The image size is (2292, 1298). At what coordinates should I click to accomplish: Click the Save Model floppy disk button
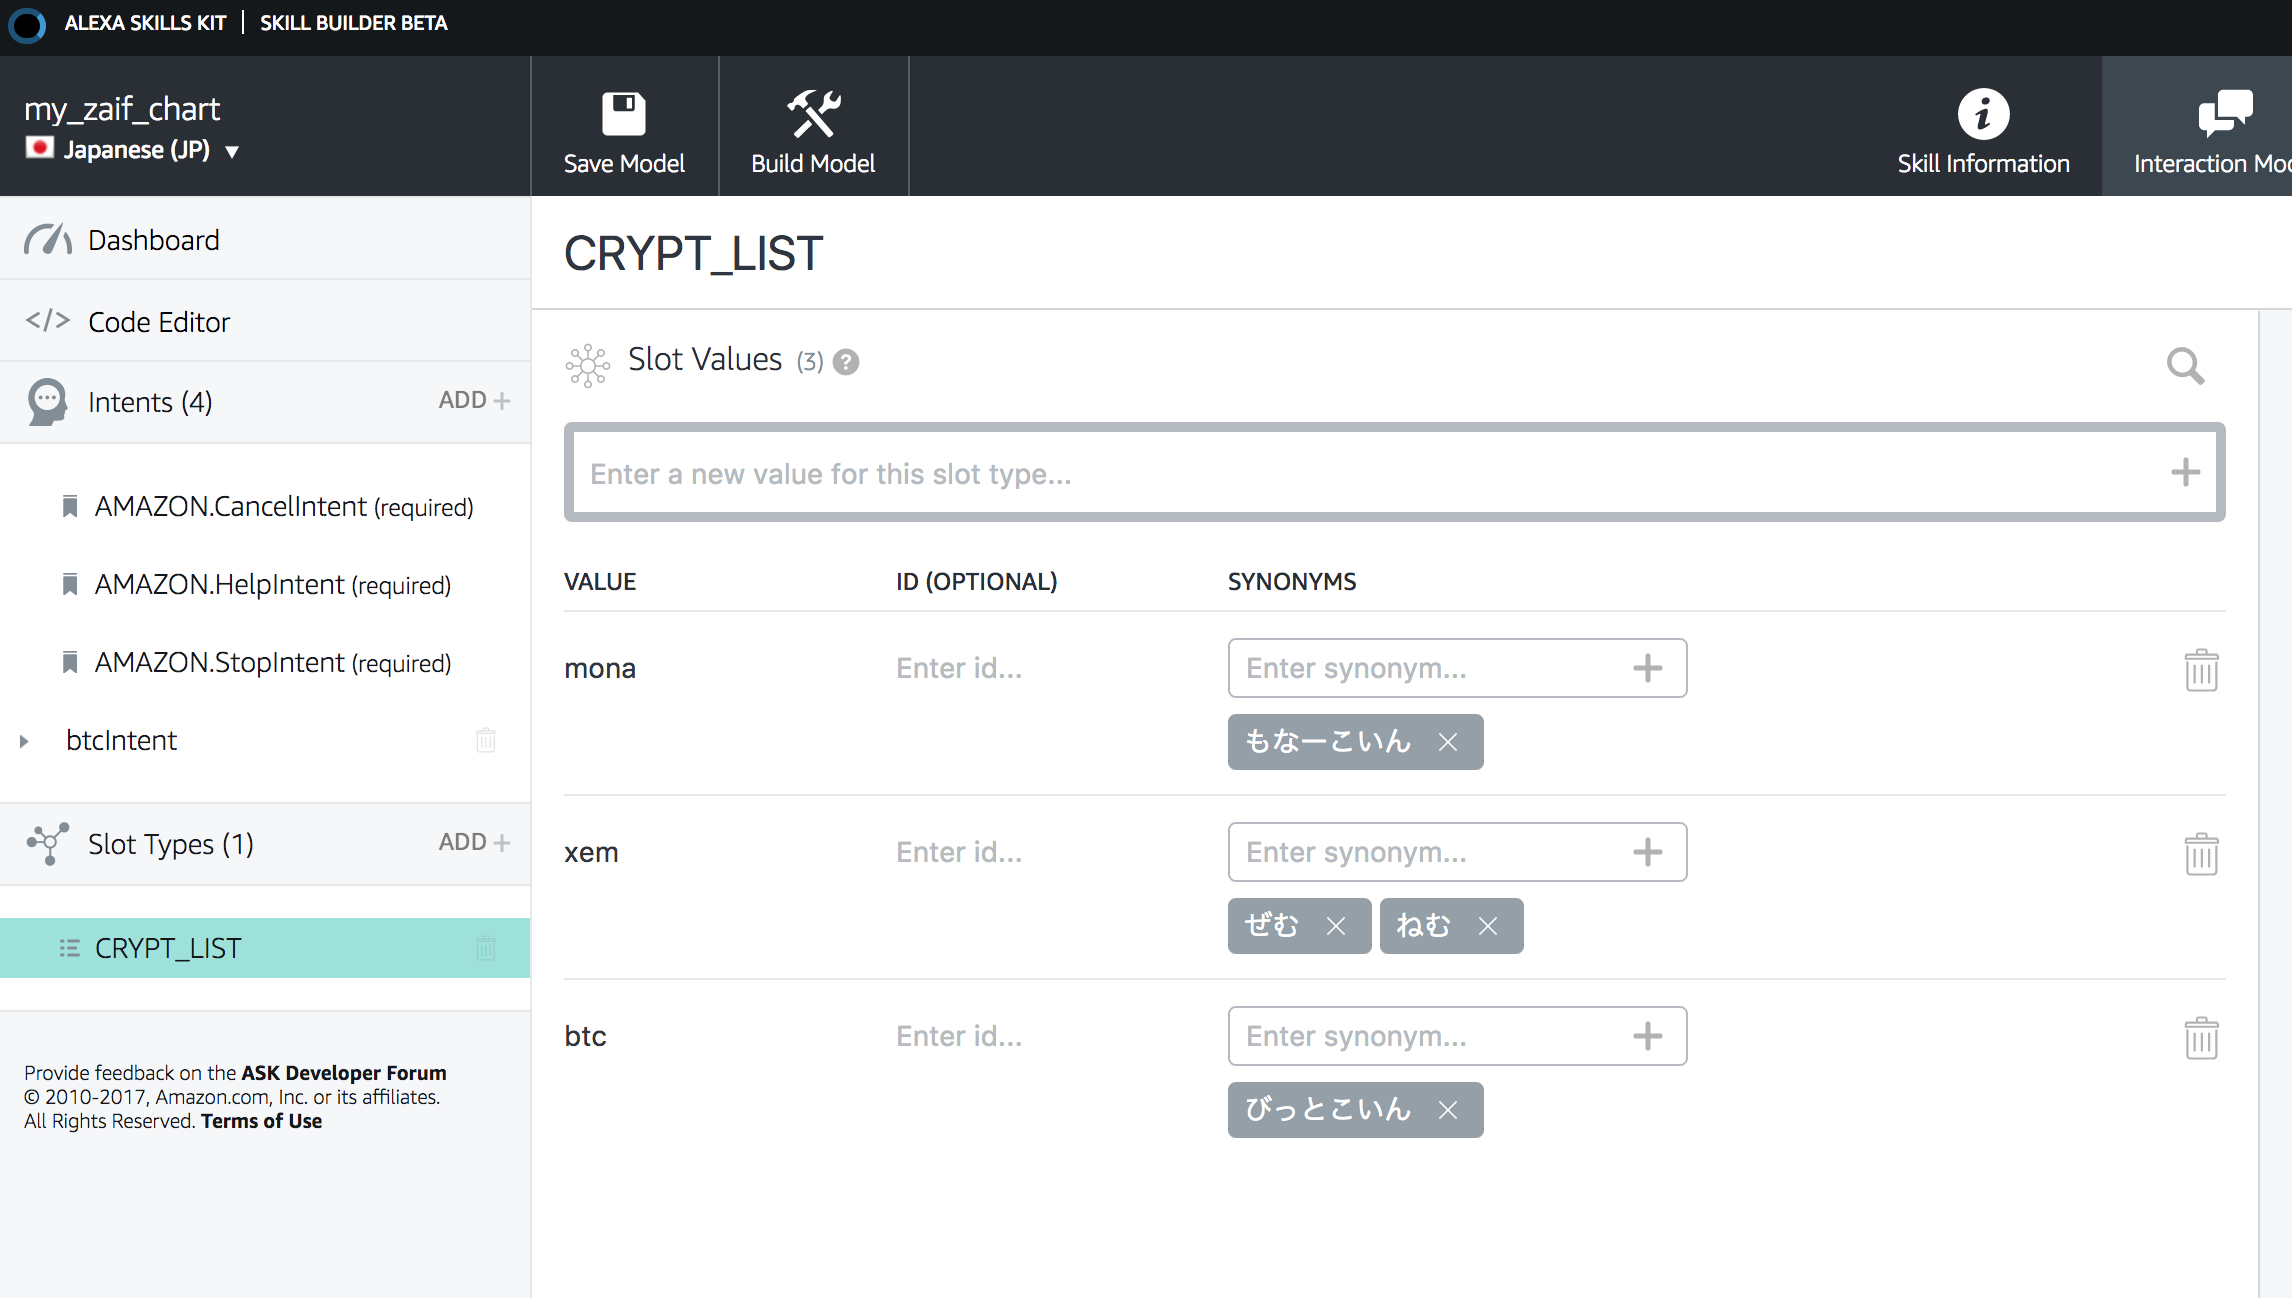tap(624, 127)
